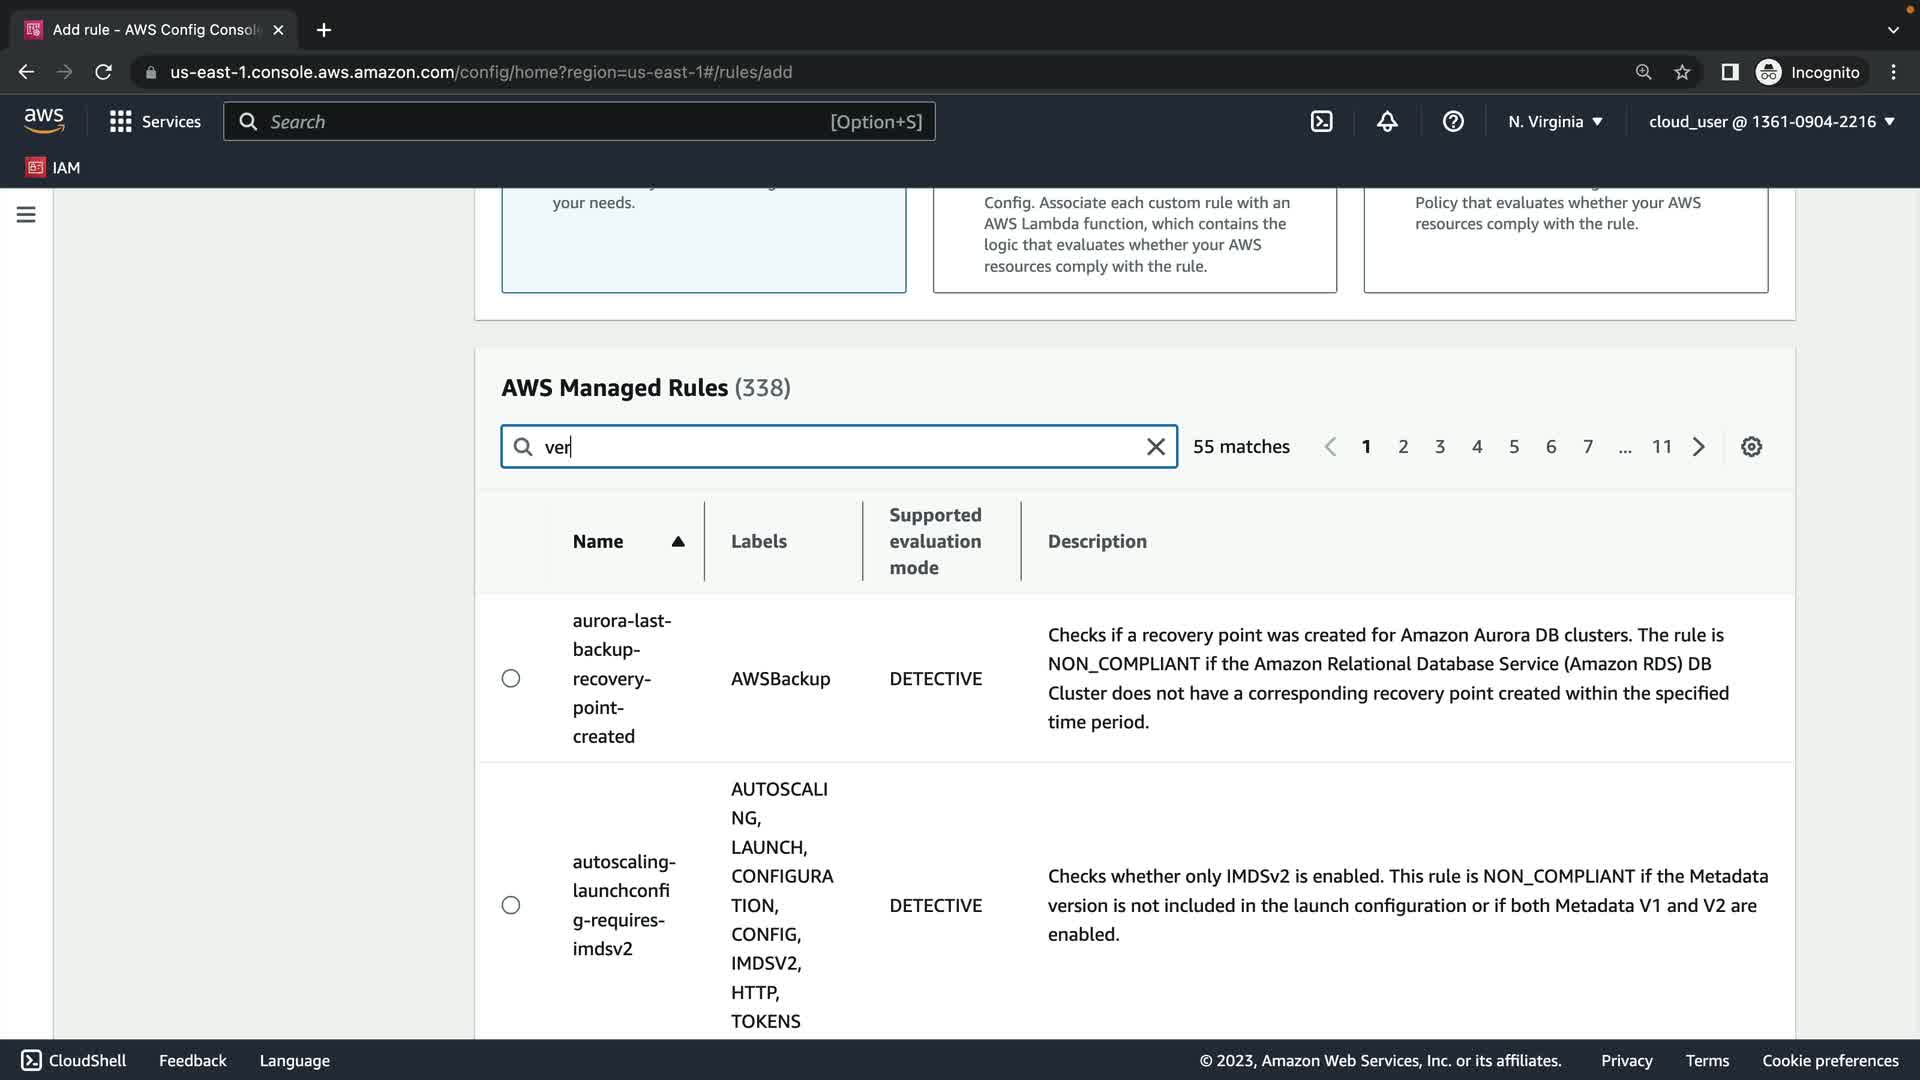Jump to page 11 of results

[x=1661, y=447]
